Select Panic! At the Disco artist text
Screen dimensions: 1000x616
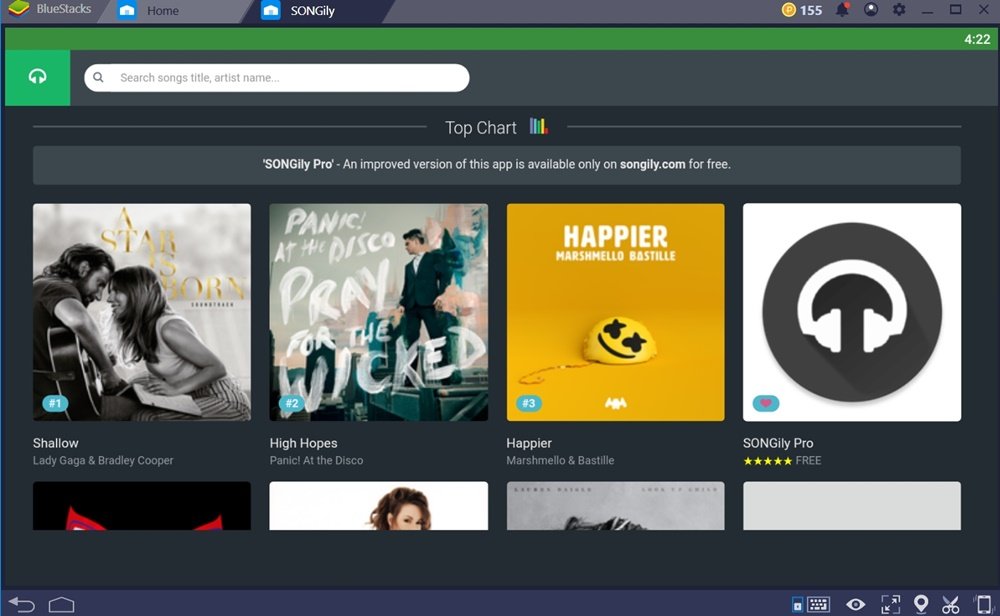point(316,460)
